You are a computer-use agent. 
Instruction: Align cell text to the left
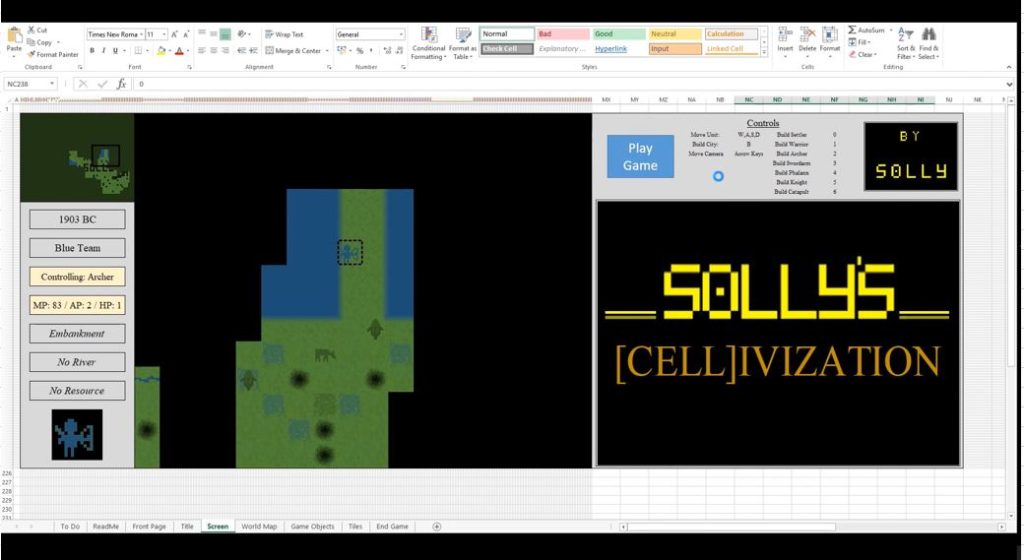coord(202,51)
